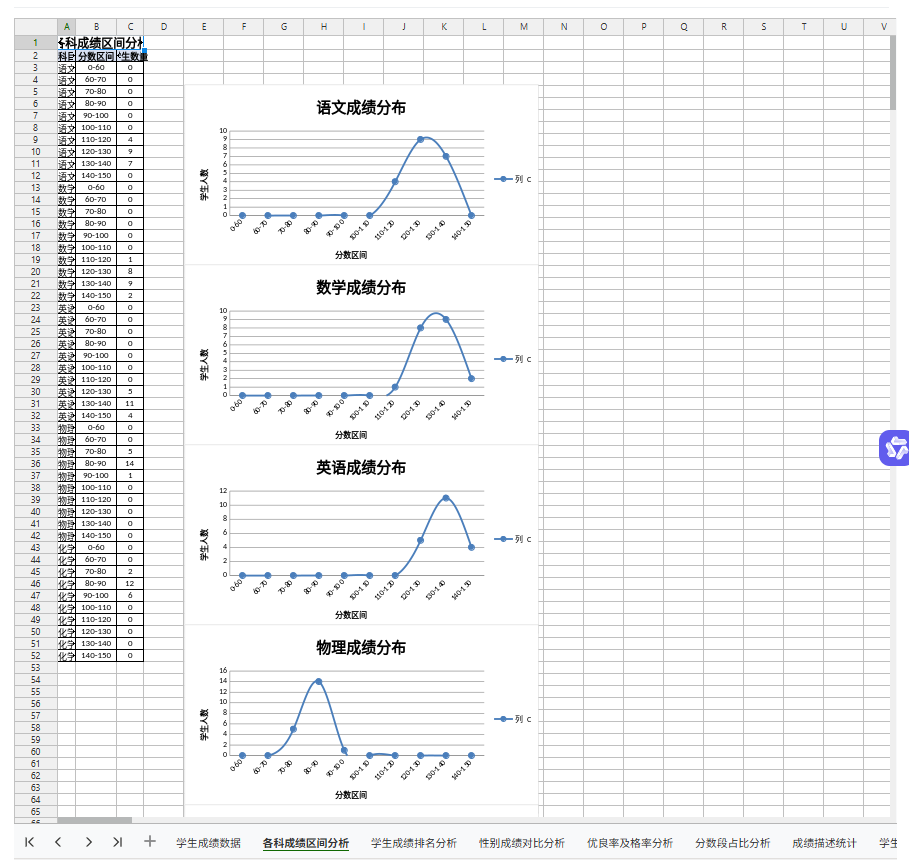Select column D header
The width and height of the screenshot is (909, 860).
click(164, 26)
